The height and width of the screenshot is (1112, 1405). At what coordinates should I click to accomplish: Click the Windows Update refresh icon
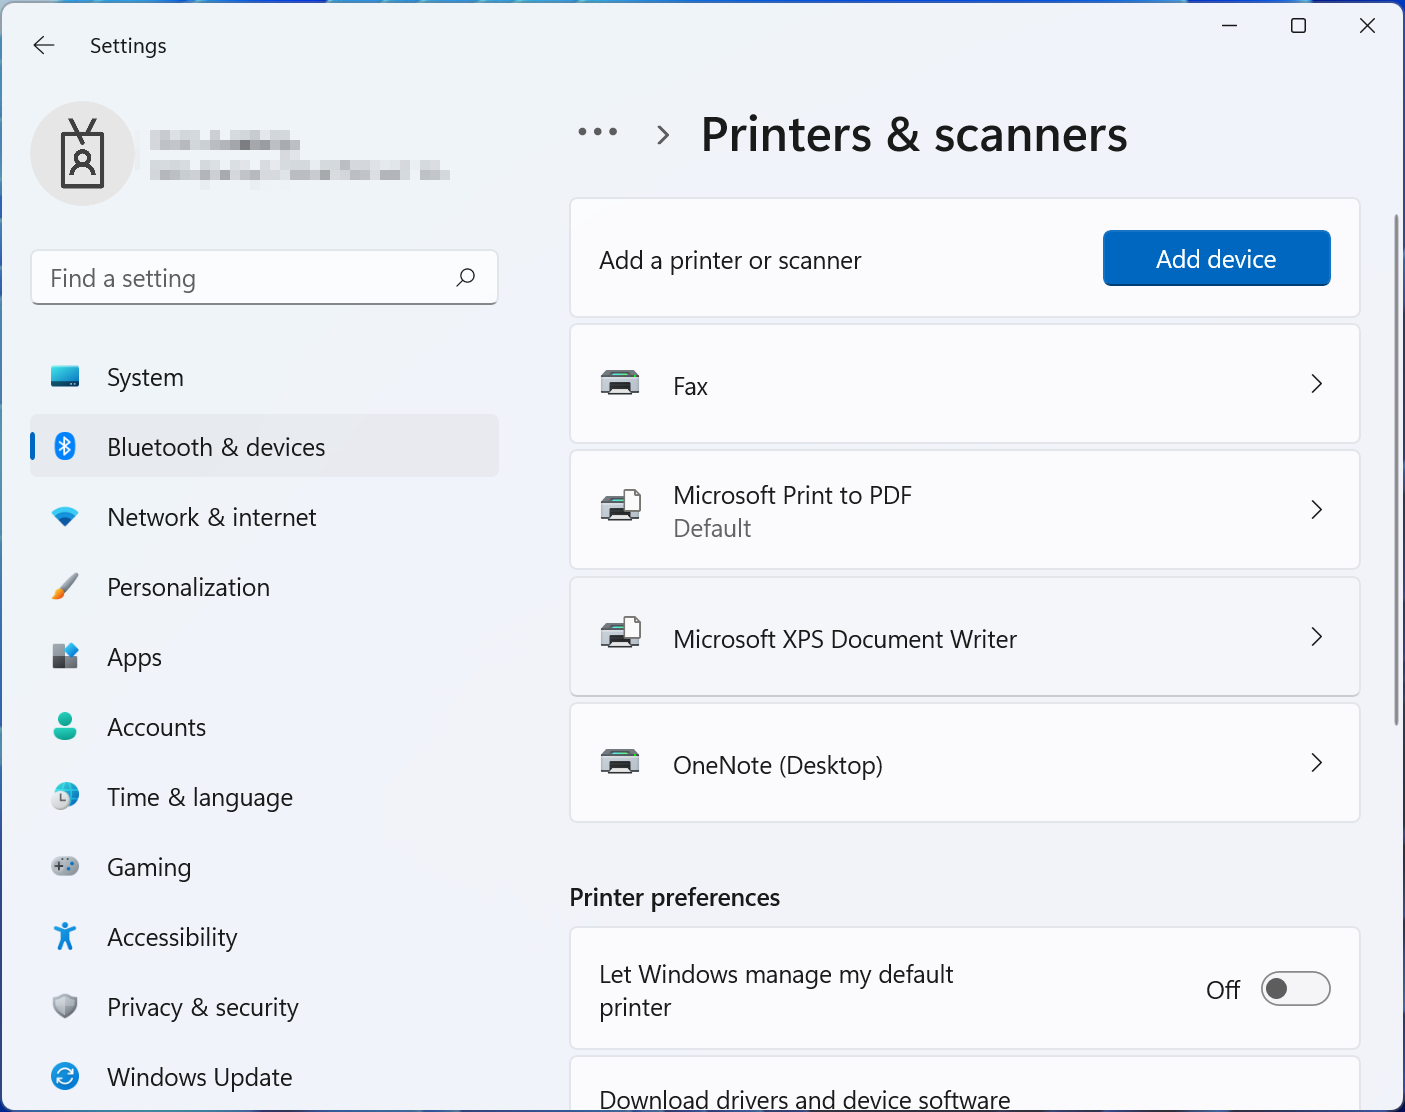pos(65,1076)
